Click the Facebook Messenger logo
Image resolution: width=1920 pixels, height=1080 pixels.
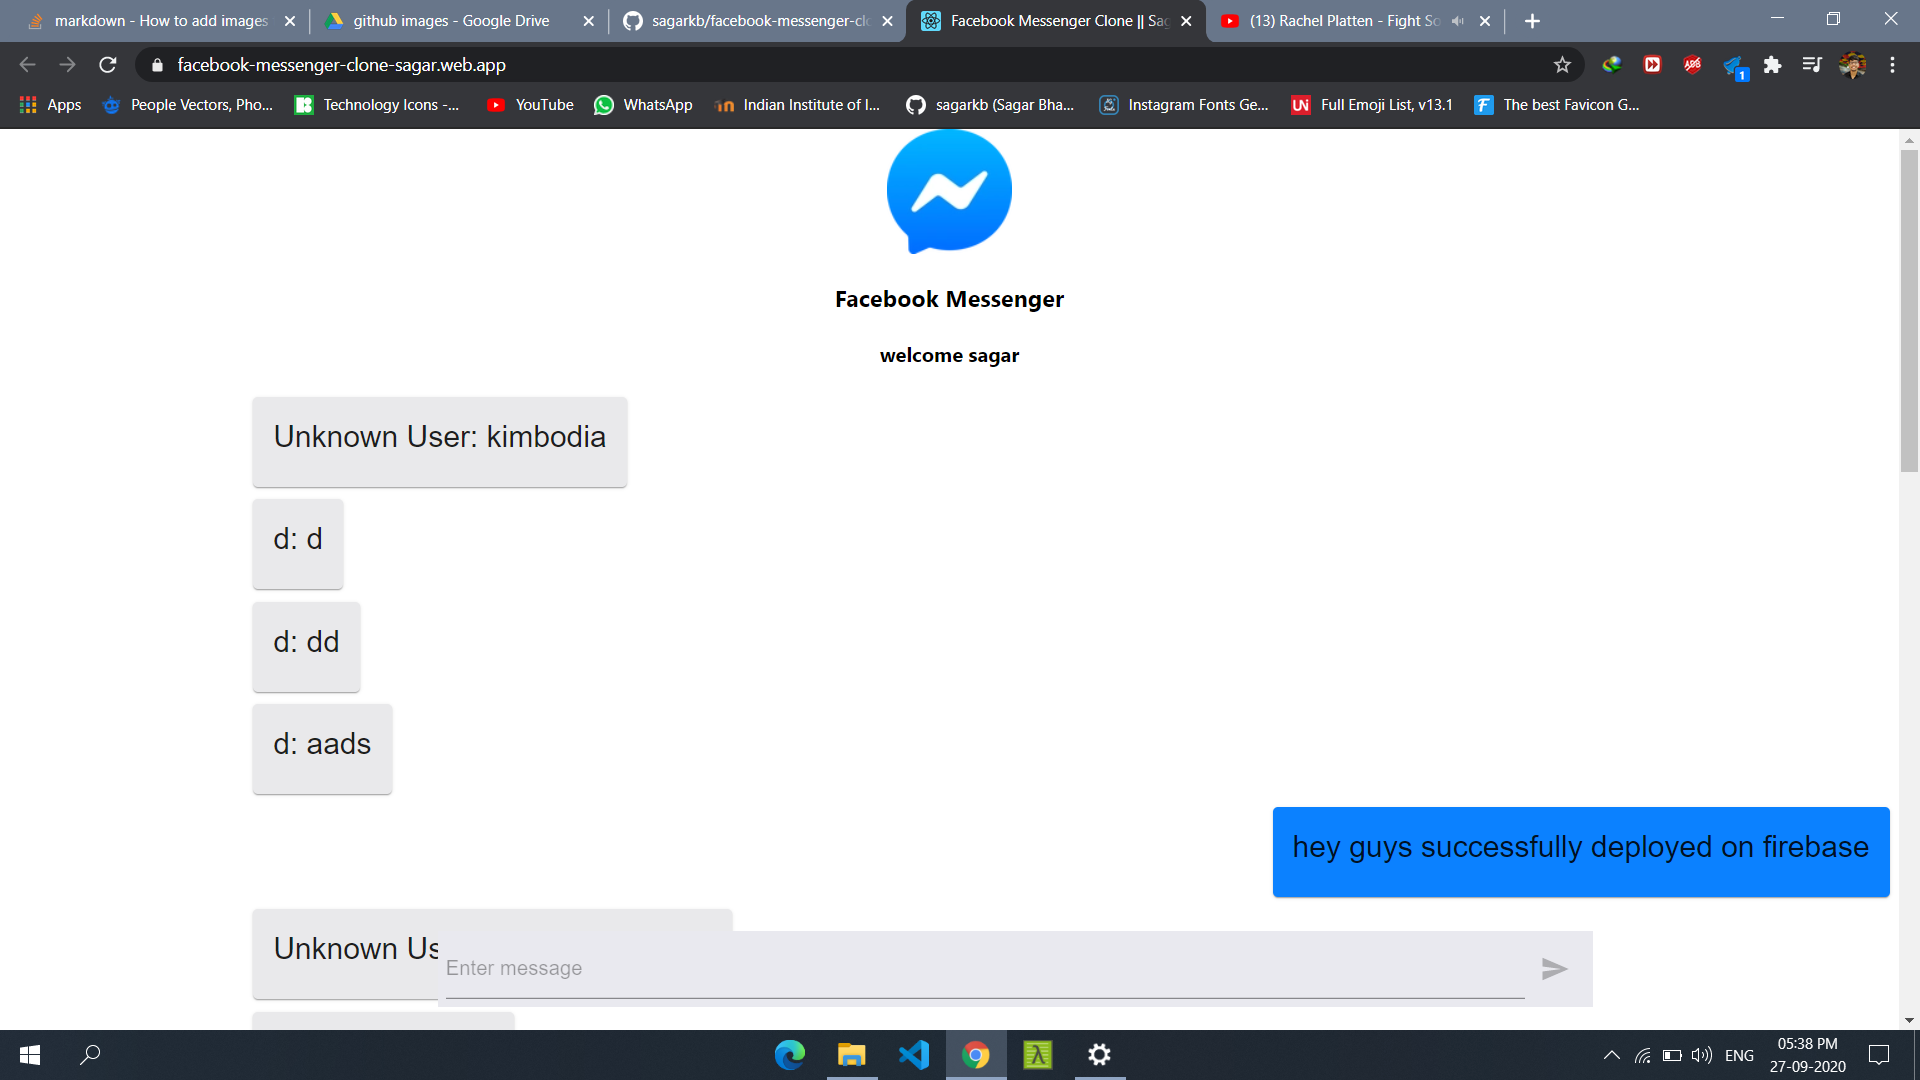point(949,191)
